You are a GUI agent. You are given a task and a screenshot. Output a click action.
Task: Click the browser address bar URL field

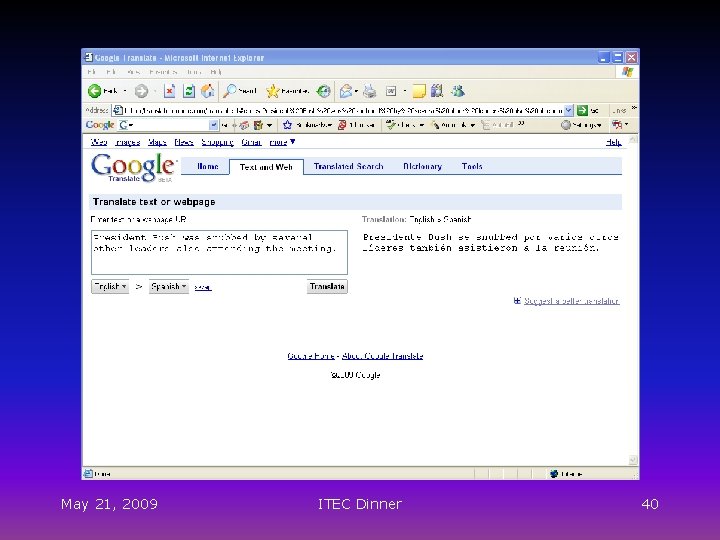click(x=343, y=110)
